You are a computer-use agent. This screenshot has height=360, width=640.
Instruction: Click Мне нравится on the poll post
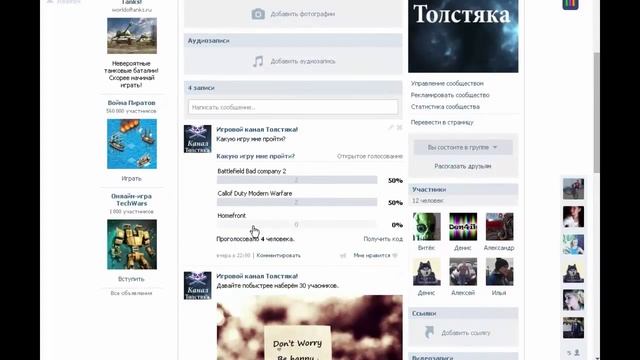[372, 256]
